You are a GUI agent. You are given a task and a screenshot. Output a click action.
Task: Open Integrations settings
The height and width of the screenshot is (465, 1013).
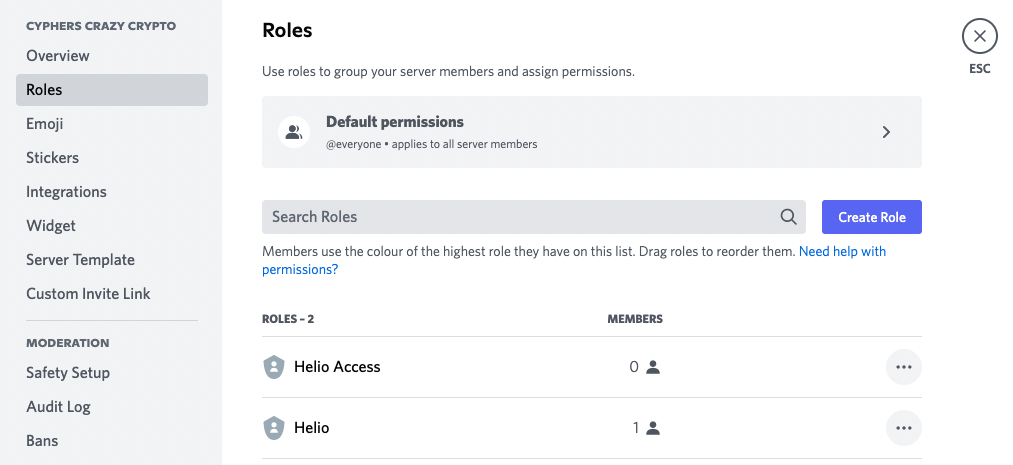coord(66,192)
